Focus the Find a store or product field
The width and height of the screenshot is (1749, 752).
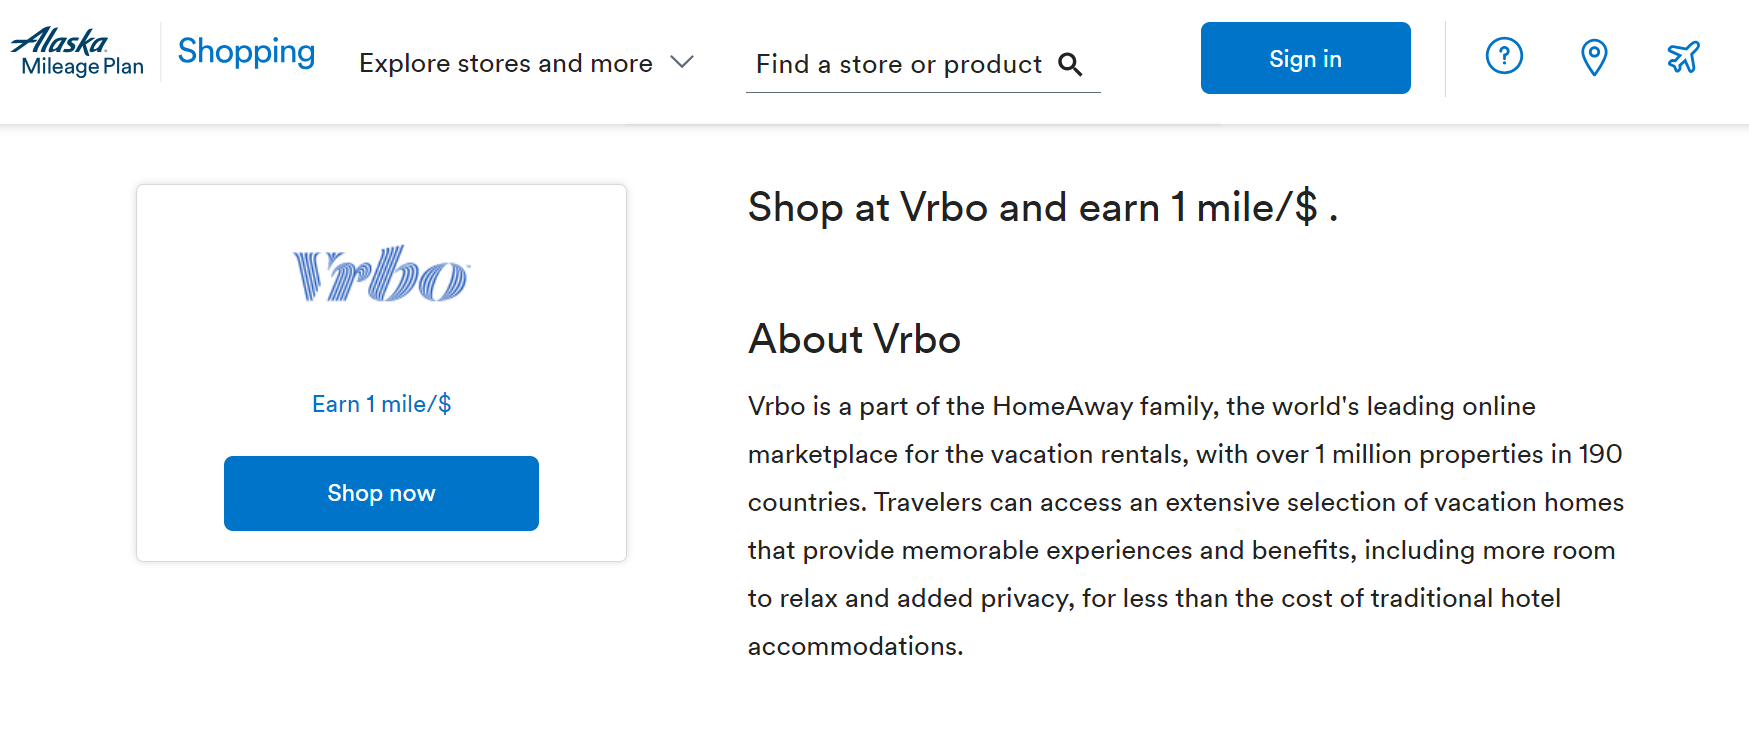(898, 64)
